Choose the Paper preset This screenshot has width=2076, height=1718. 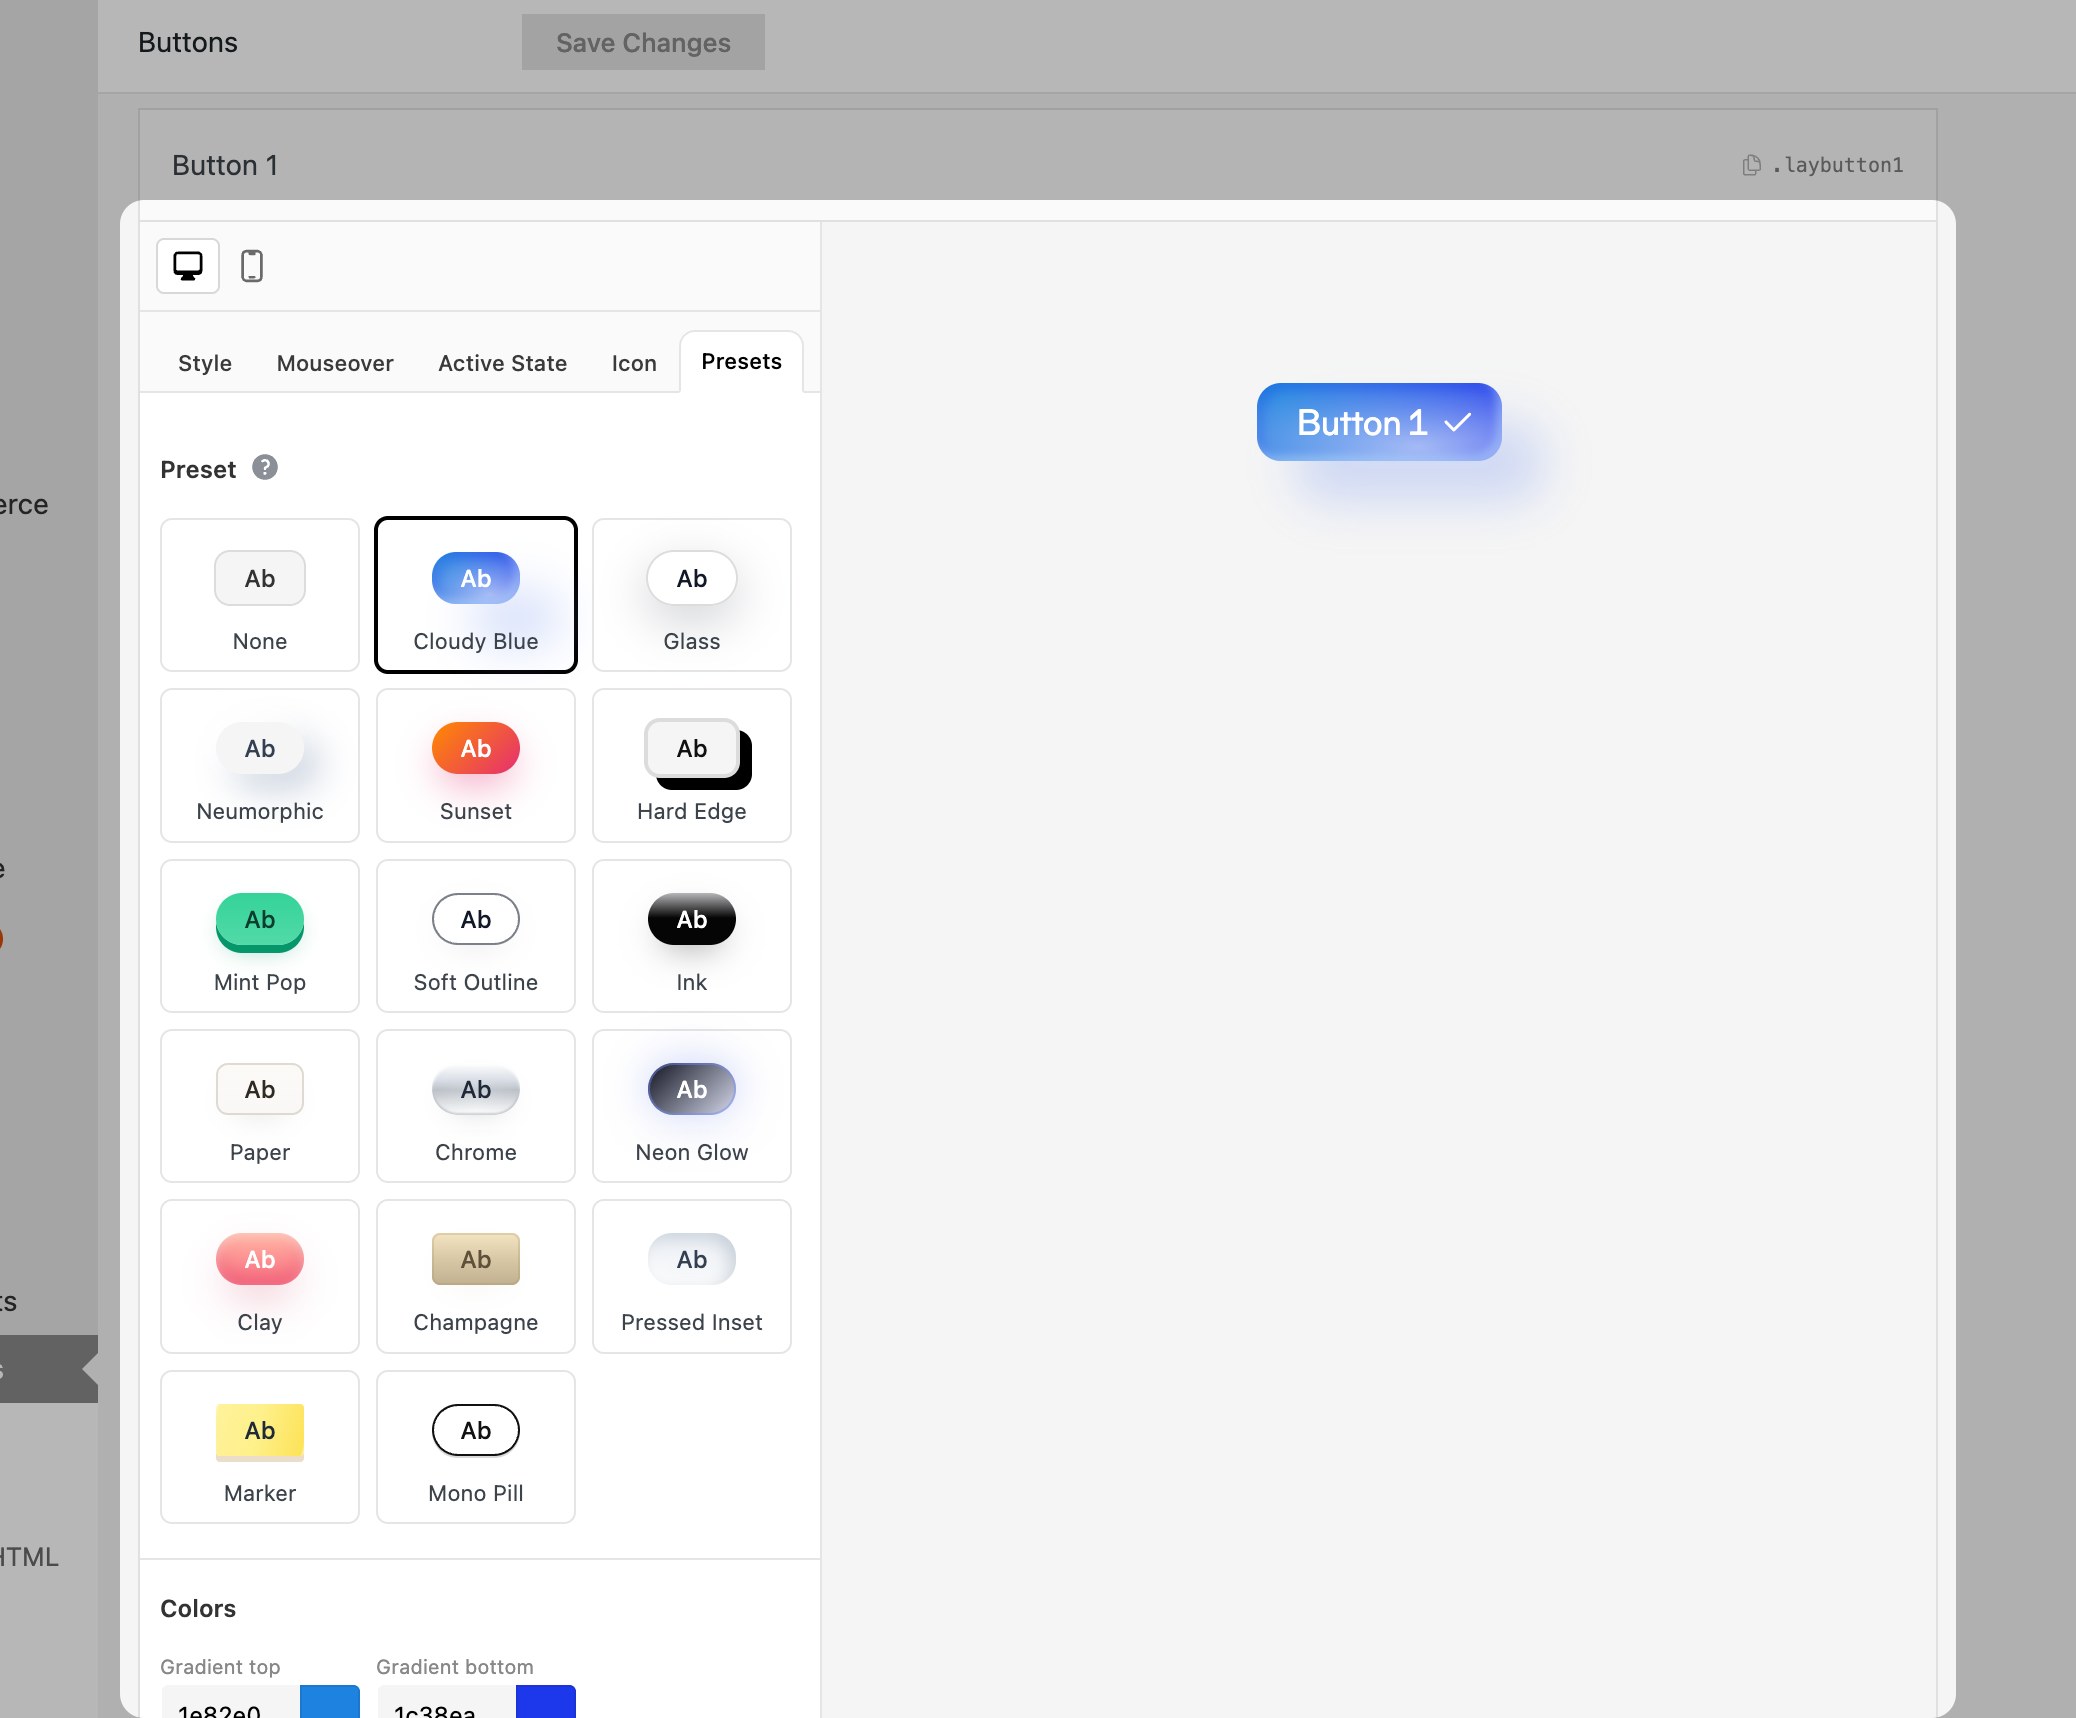pyautogui.click(x=260, y=1106)
